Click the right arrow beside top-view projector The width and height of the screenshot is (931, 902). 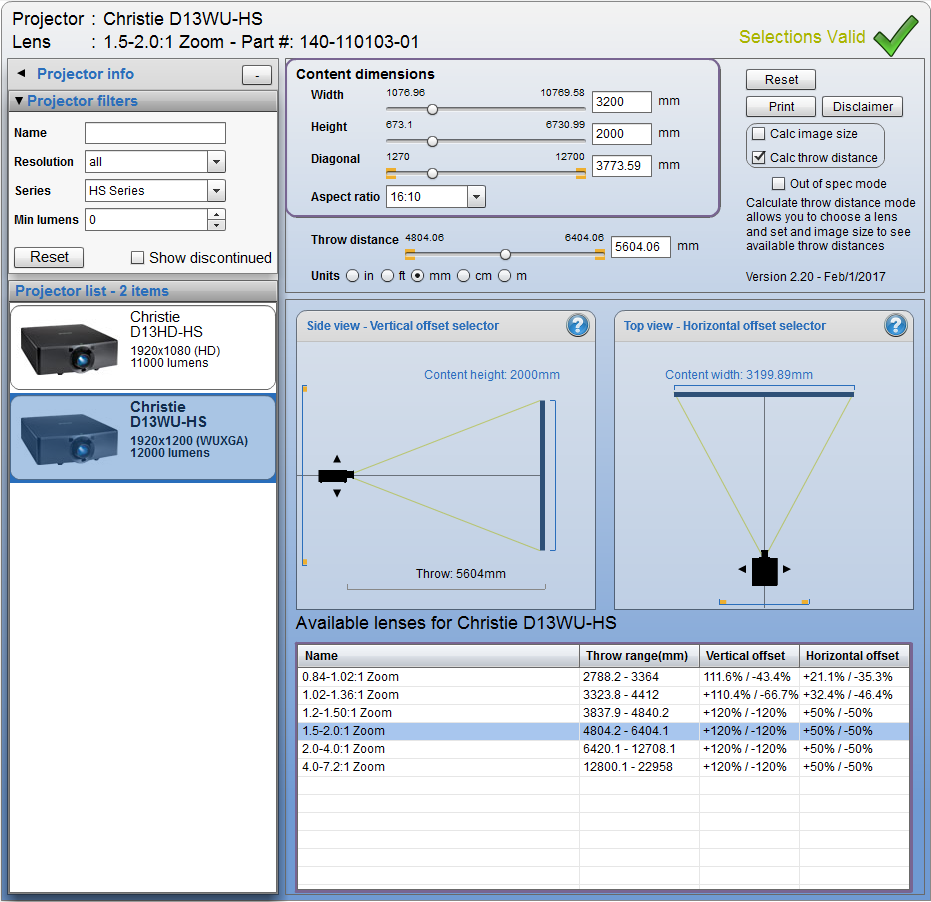[787, 569]
